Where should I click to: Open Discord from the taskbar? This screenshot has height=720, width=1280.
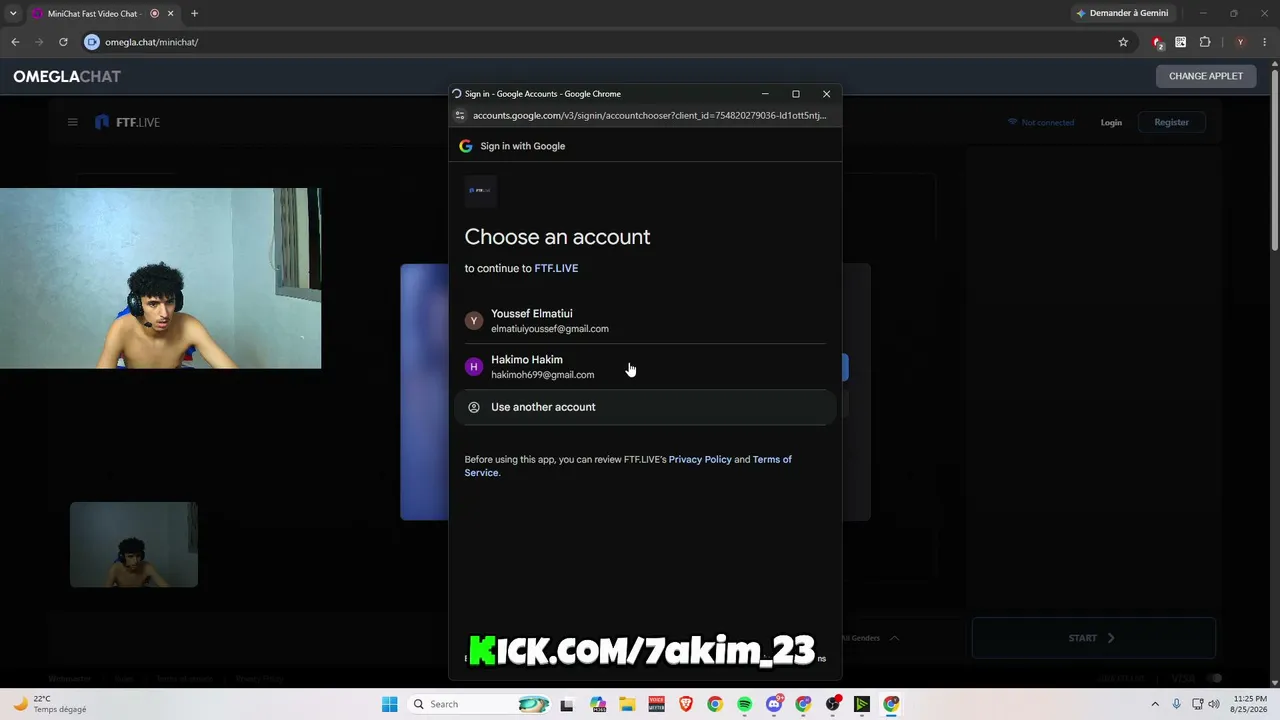(x=774, y=704)
